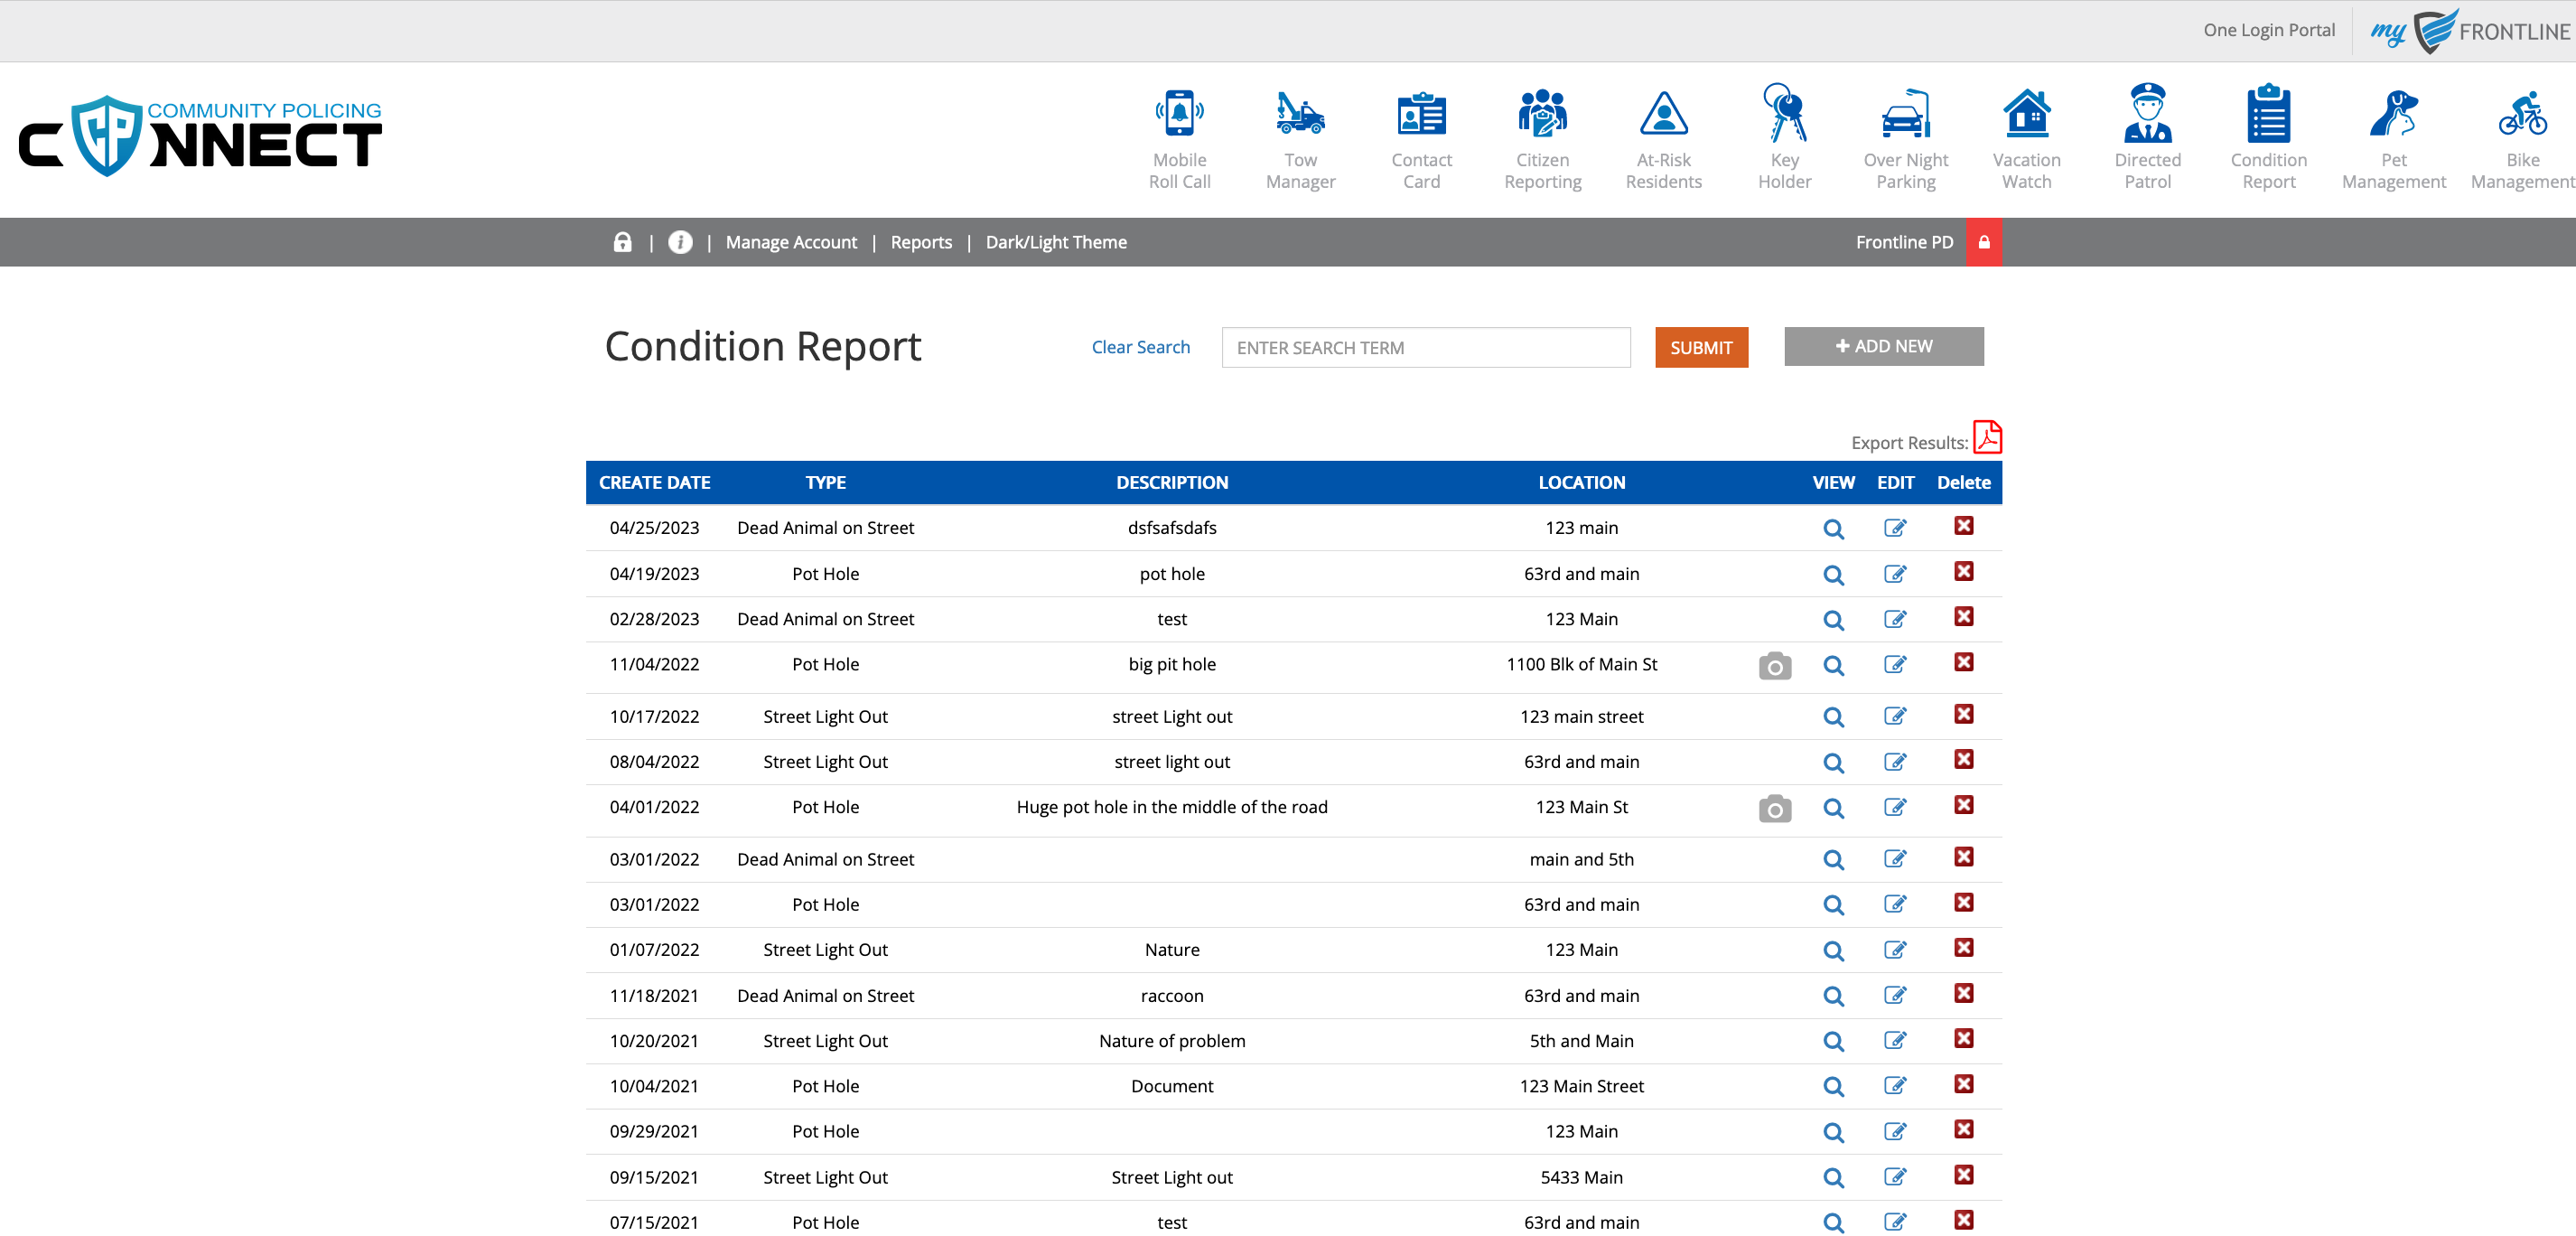This screenshot has width=2576, height=1236.
Task: Export results as PDF icon
Action: [1986, 437]
